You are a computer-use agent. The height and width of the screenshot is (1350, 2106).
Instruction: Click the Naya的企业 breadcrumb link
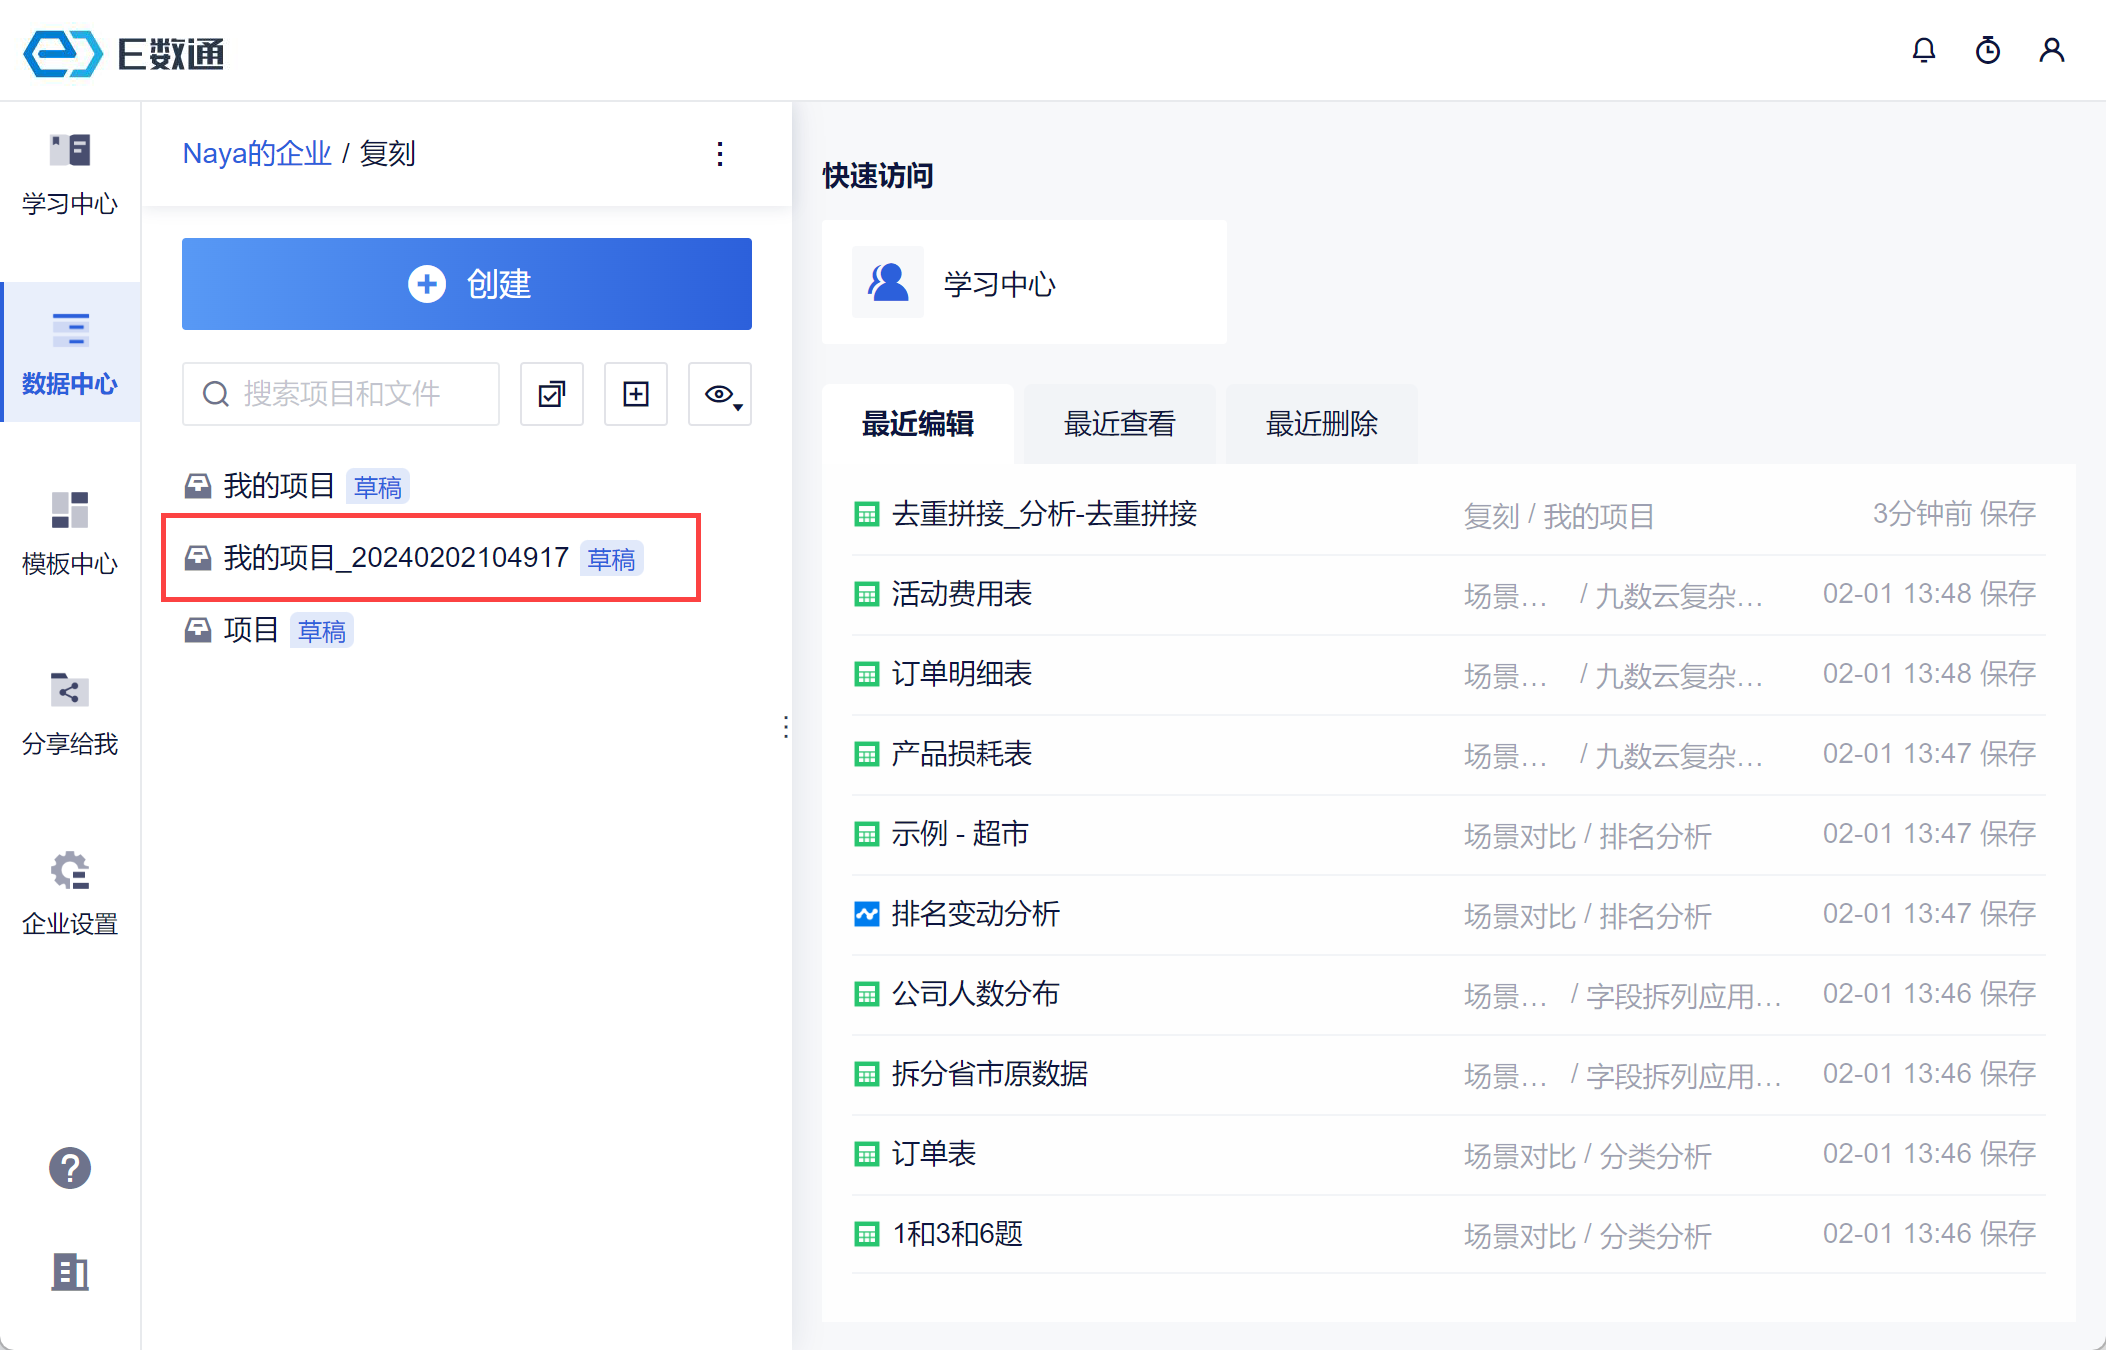(x=256, y=154)
